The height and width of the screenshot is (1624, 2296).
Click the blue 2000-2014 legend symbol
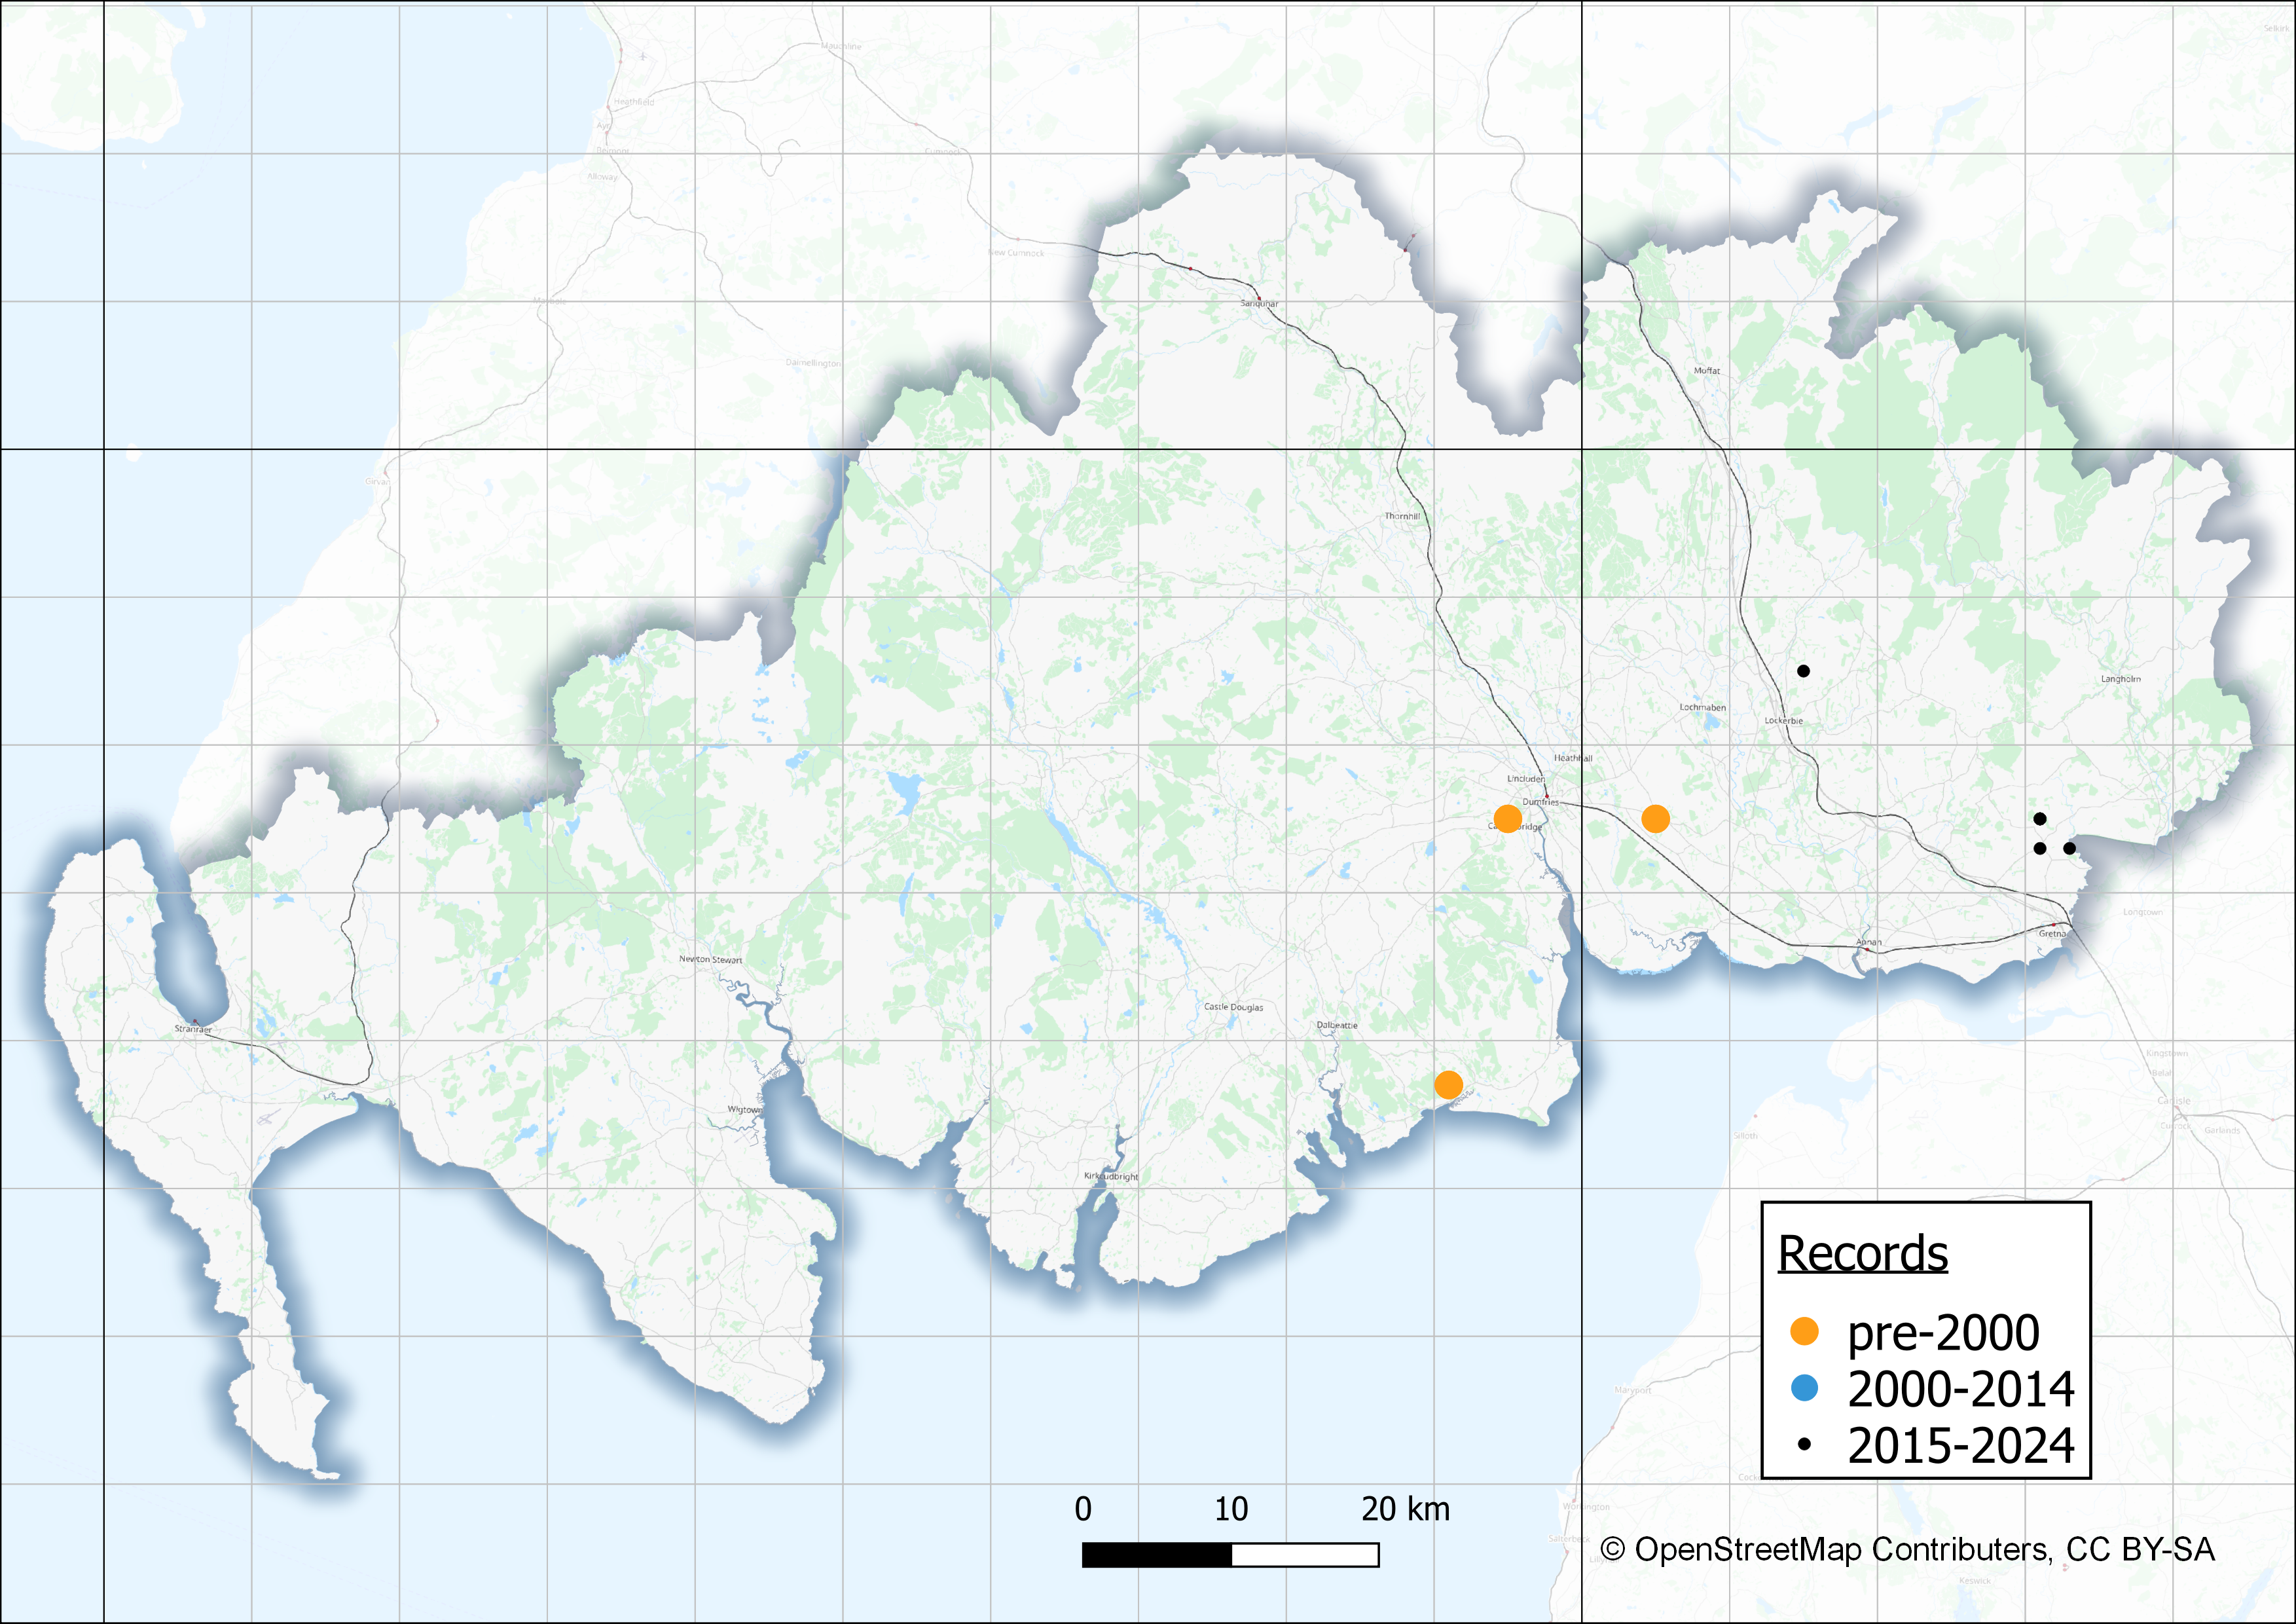tap(1804, 1388)
